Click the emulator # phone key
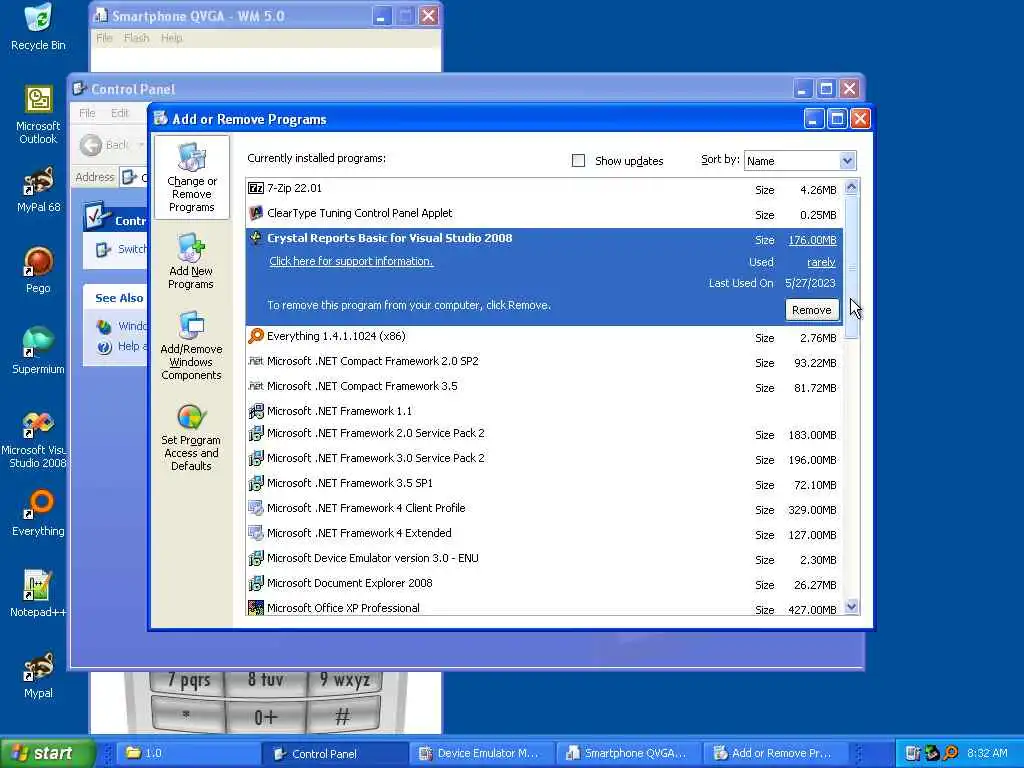This screenshot has height=768, width=1024. point(342,716)
